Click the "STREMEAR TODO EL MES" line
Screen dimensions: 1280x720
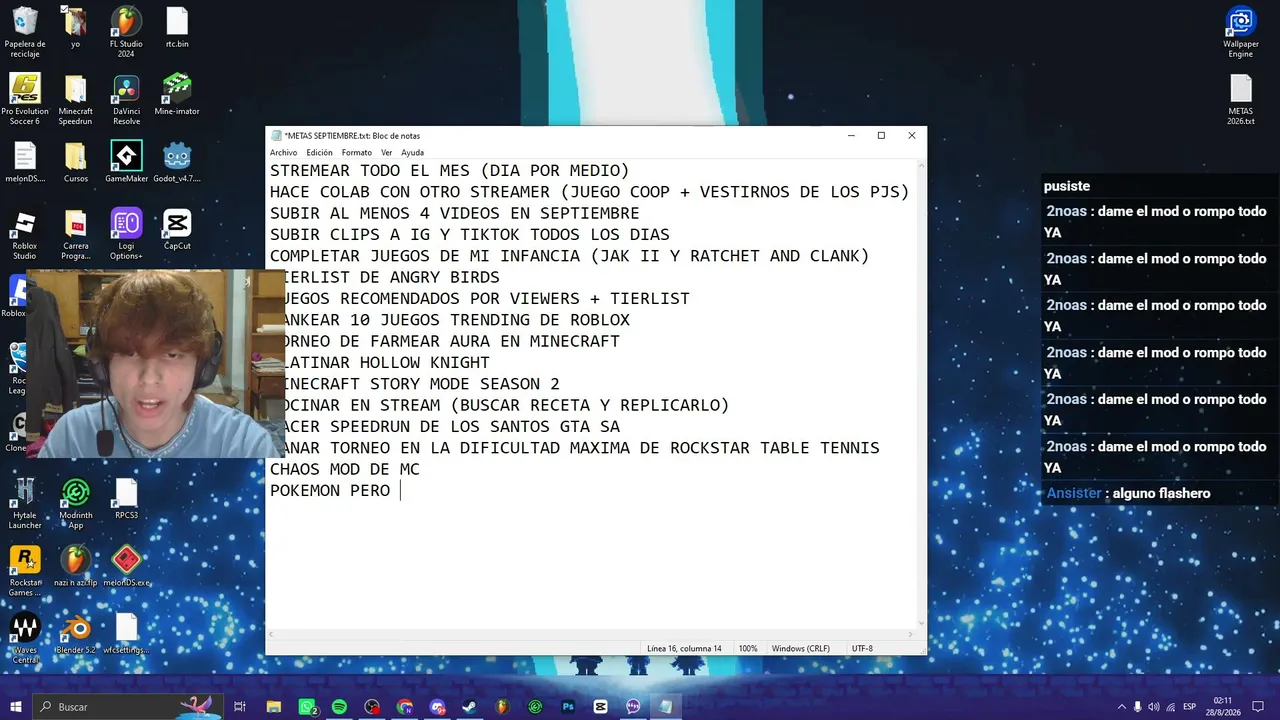[450, 171]
